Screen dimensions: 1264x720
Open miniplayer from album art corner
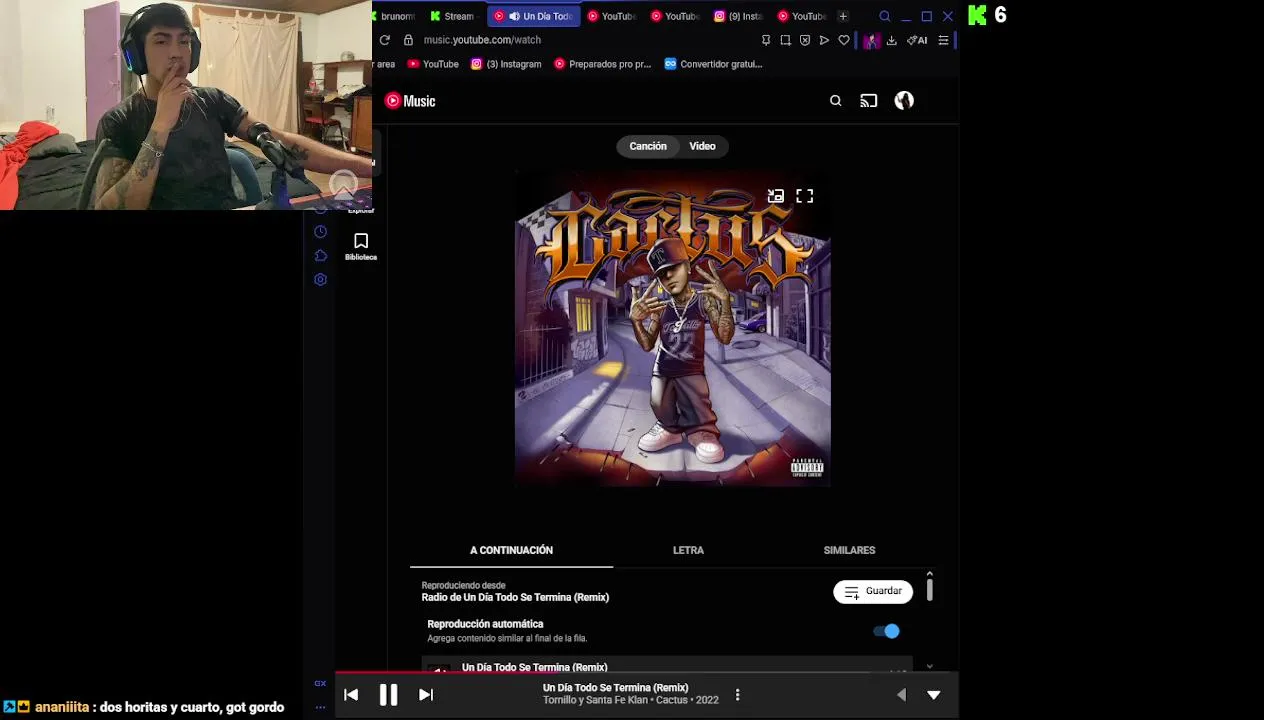[x=775, y=196]
